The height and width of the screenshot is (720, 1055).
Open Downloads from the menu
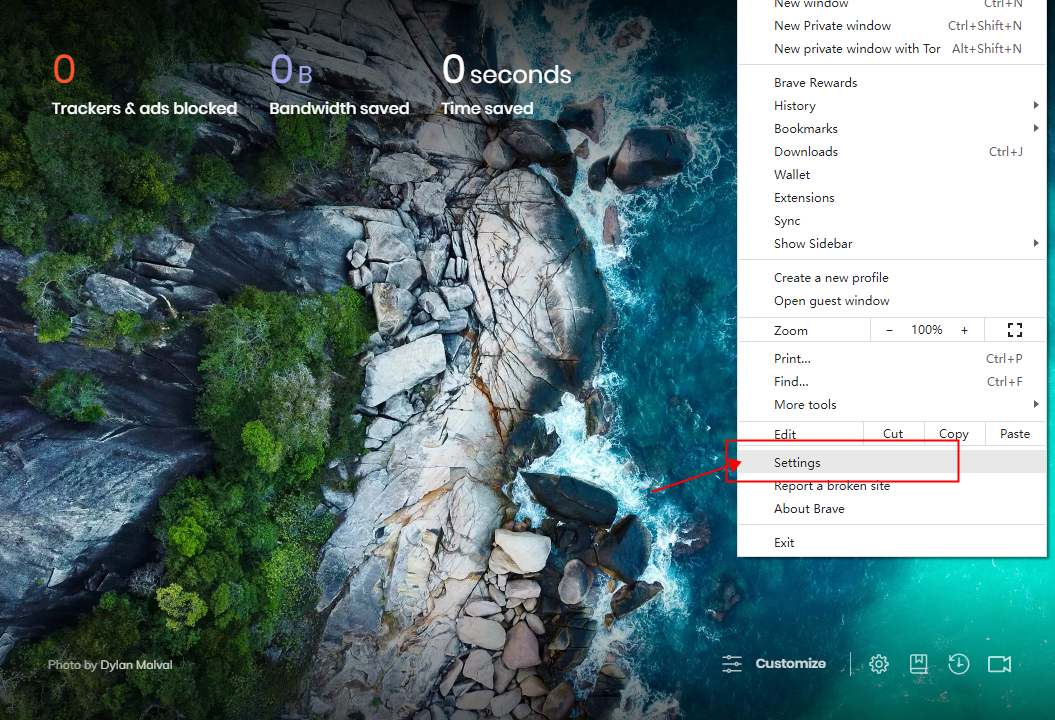coord(806,152)
